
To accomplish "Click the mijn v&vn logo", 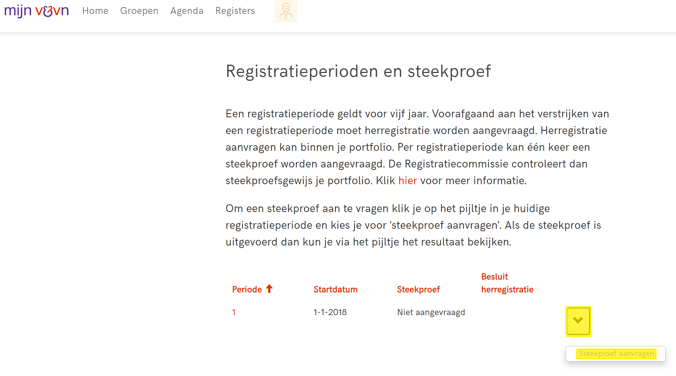I will (x=36, y=11).
